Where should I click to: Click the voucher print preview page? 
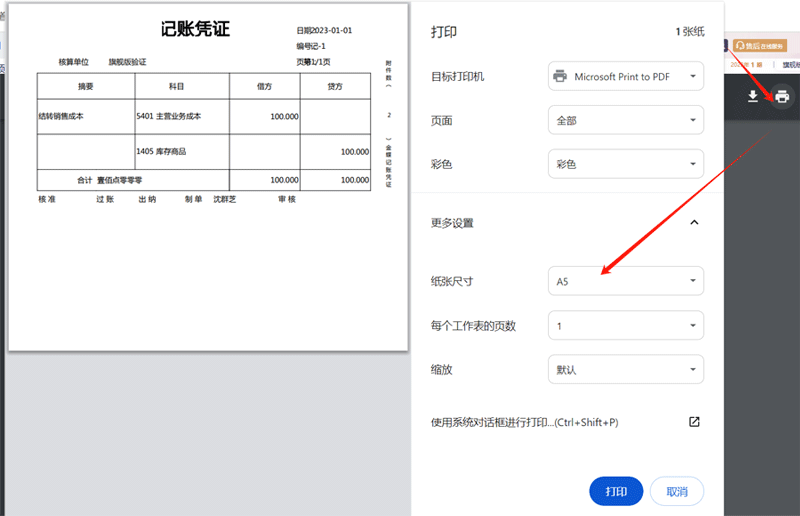pos(208,177)
